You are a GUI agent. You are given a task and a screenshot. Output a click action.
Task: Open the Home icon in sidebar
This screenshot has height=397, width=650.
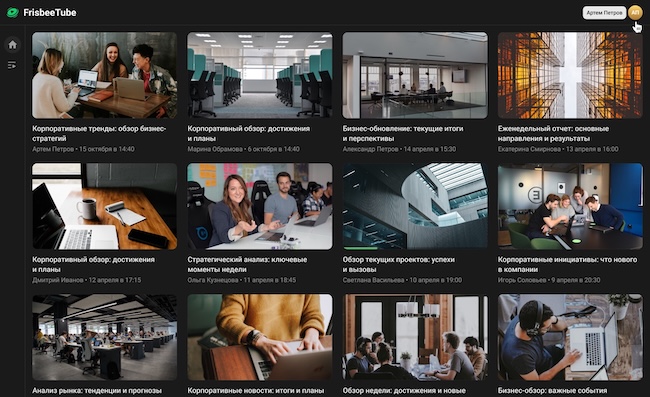coord(12,44)
